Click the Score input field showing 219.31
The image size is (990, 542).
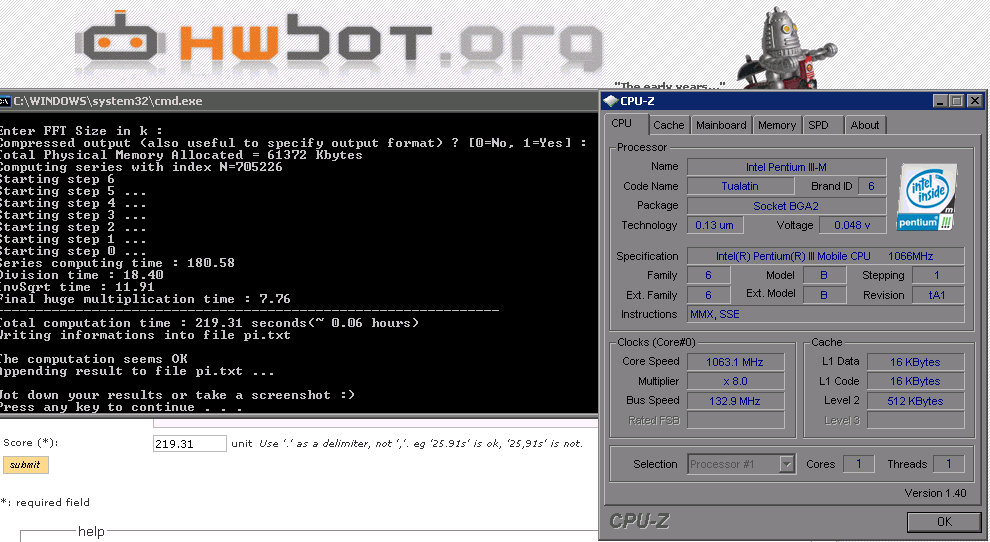click(x=189, y=443)
